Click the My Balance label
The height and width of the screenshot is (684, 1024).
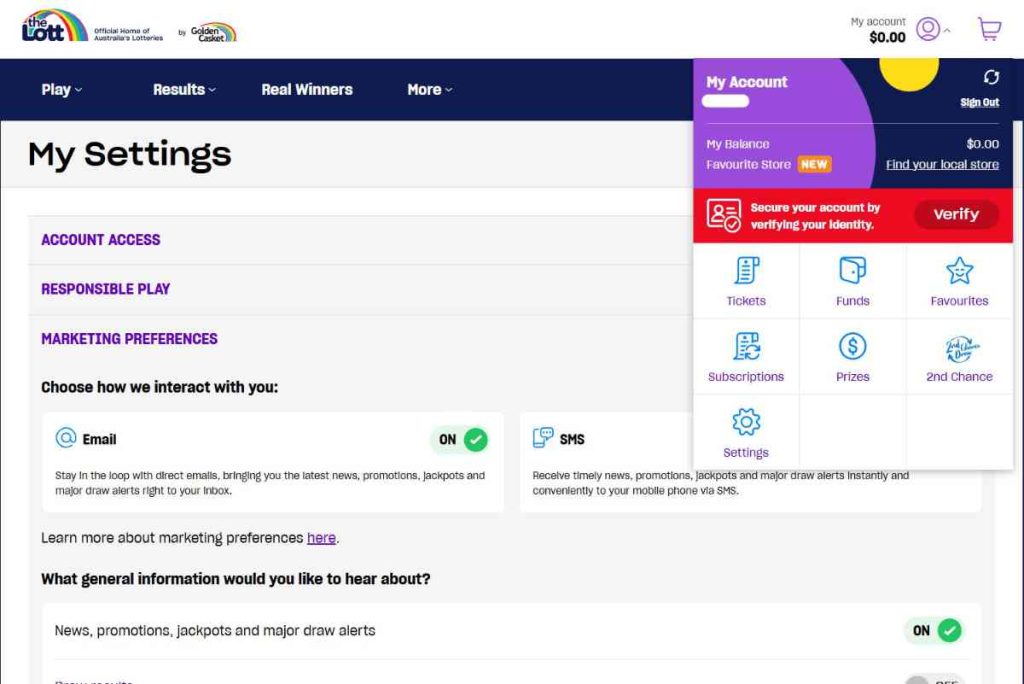pos(737,144)
